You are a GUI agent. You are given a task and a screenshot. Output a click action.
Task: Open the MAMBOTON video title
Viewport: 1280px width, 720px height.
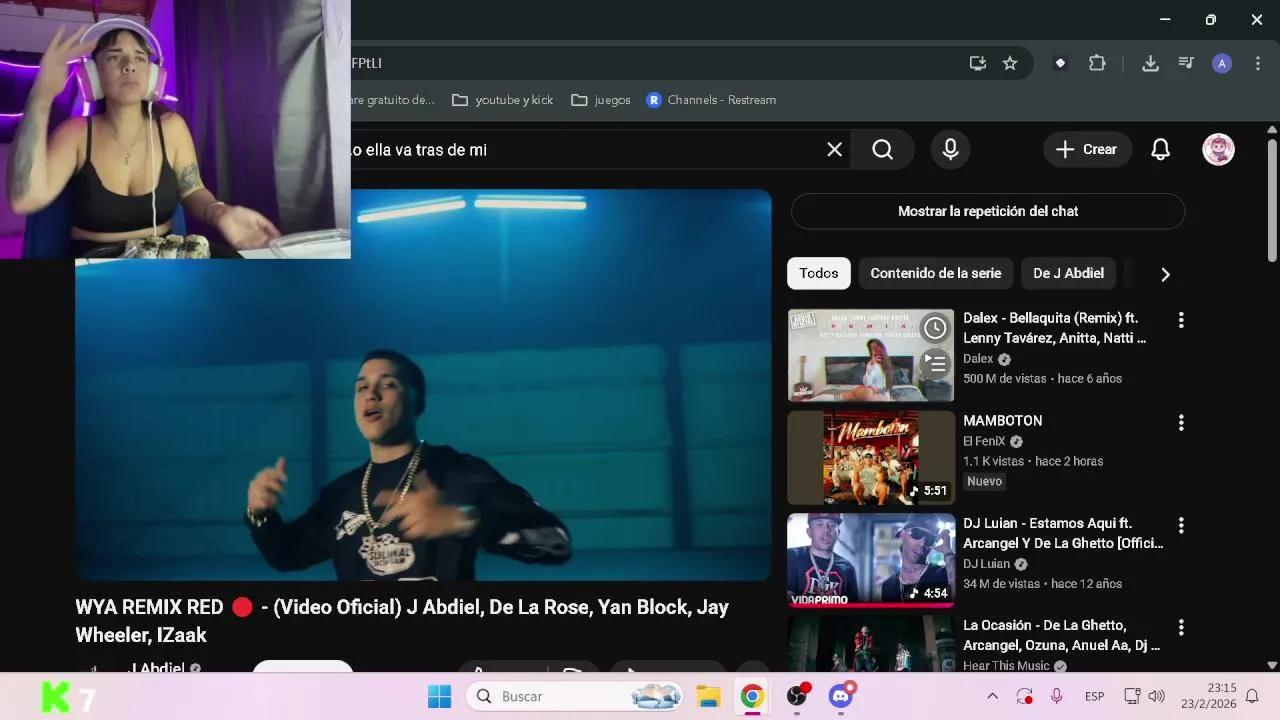1002,421
